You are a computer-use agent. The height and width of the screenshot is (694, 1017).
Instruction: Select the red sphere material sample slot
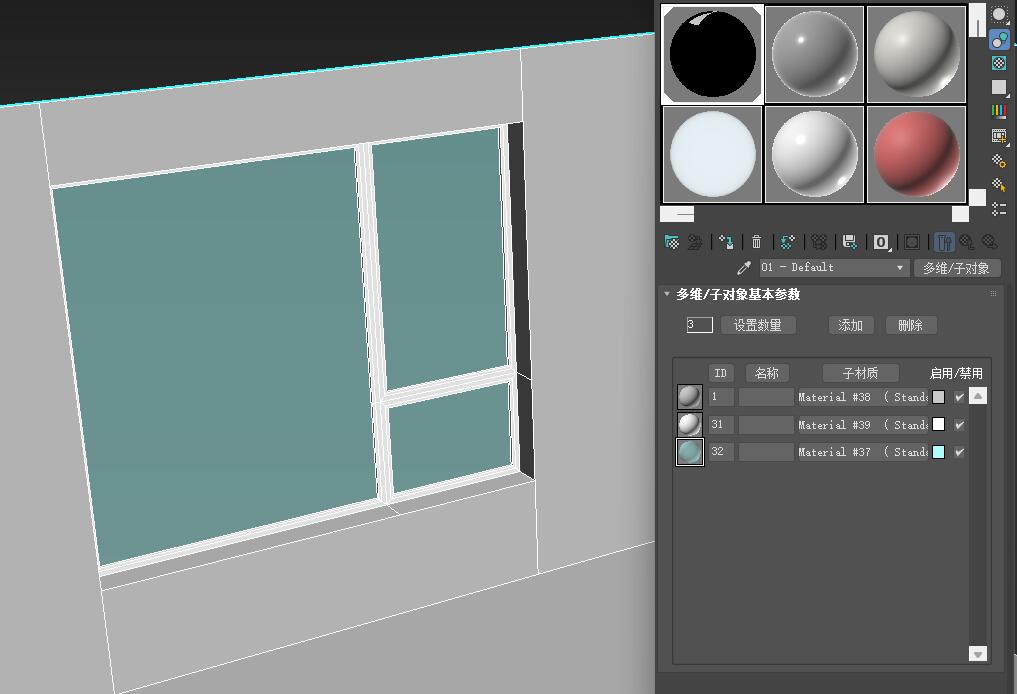(x=916, y=155)
